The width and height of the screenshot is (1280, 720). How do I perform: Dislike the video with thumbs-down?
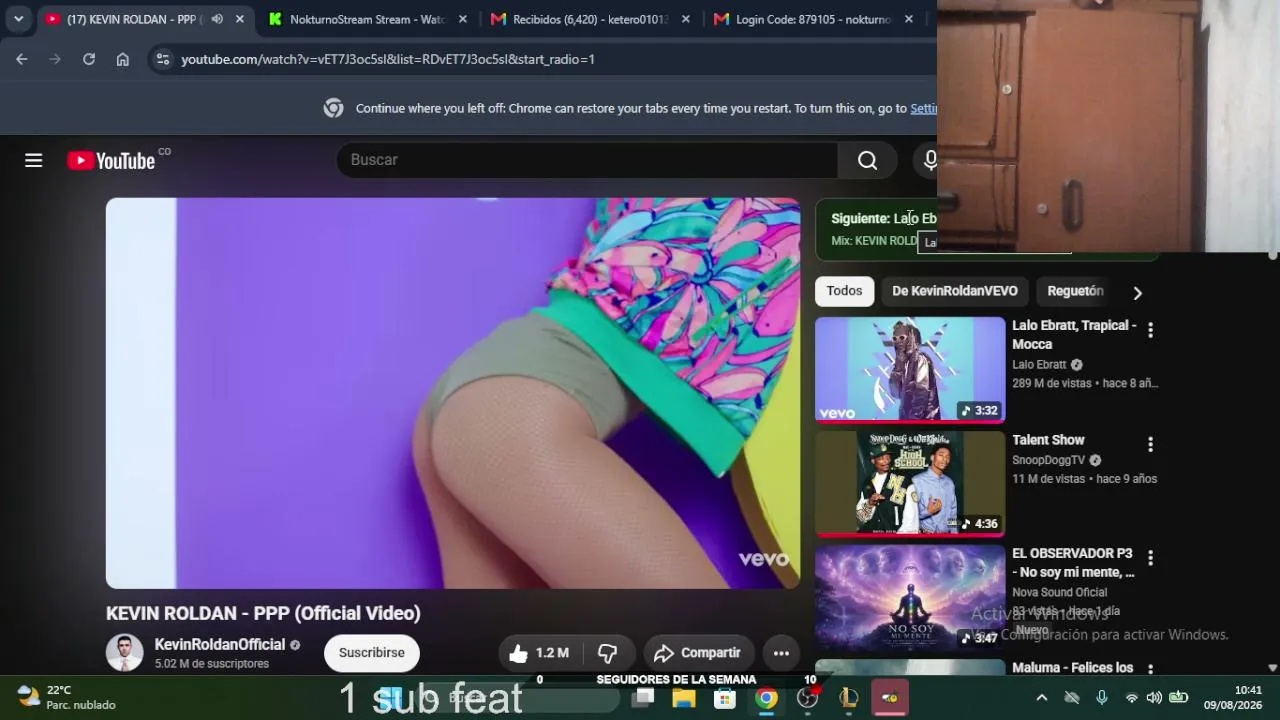(608, 653)
